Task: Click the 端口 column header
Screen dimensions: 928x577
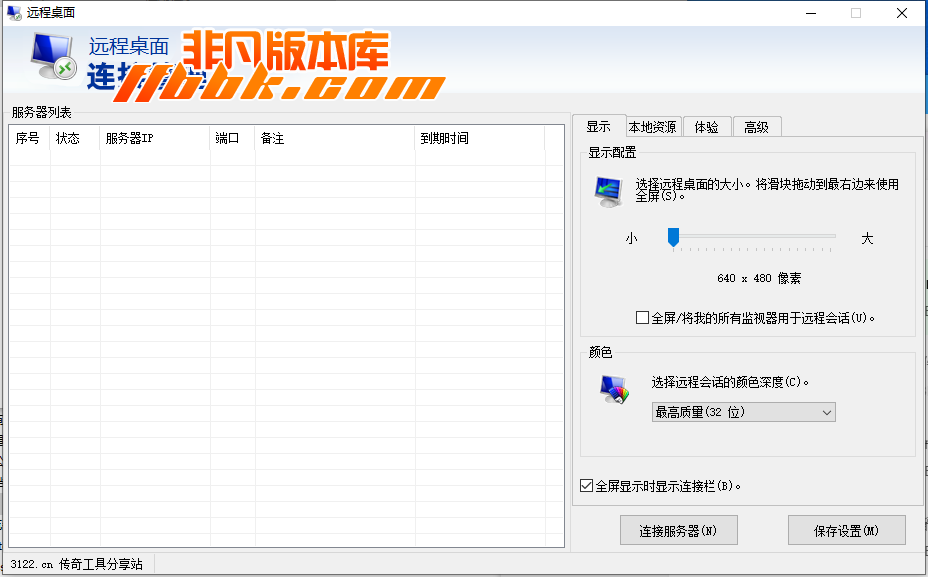Action: (x=232, y=139)
